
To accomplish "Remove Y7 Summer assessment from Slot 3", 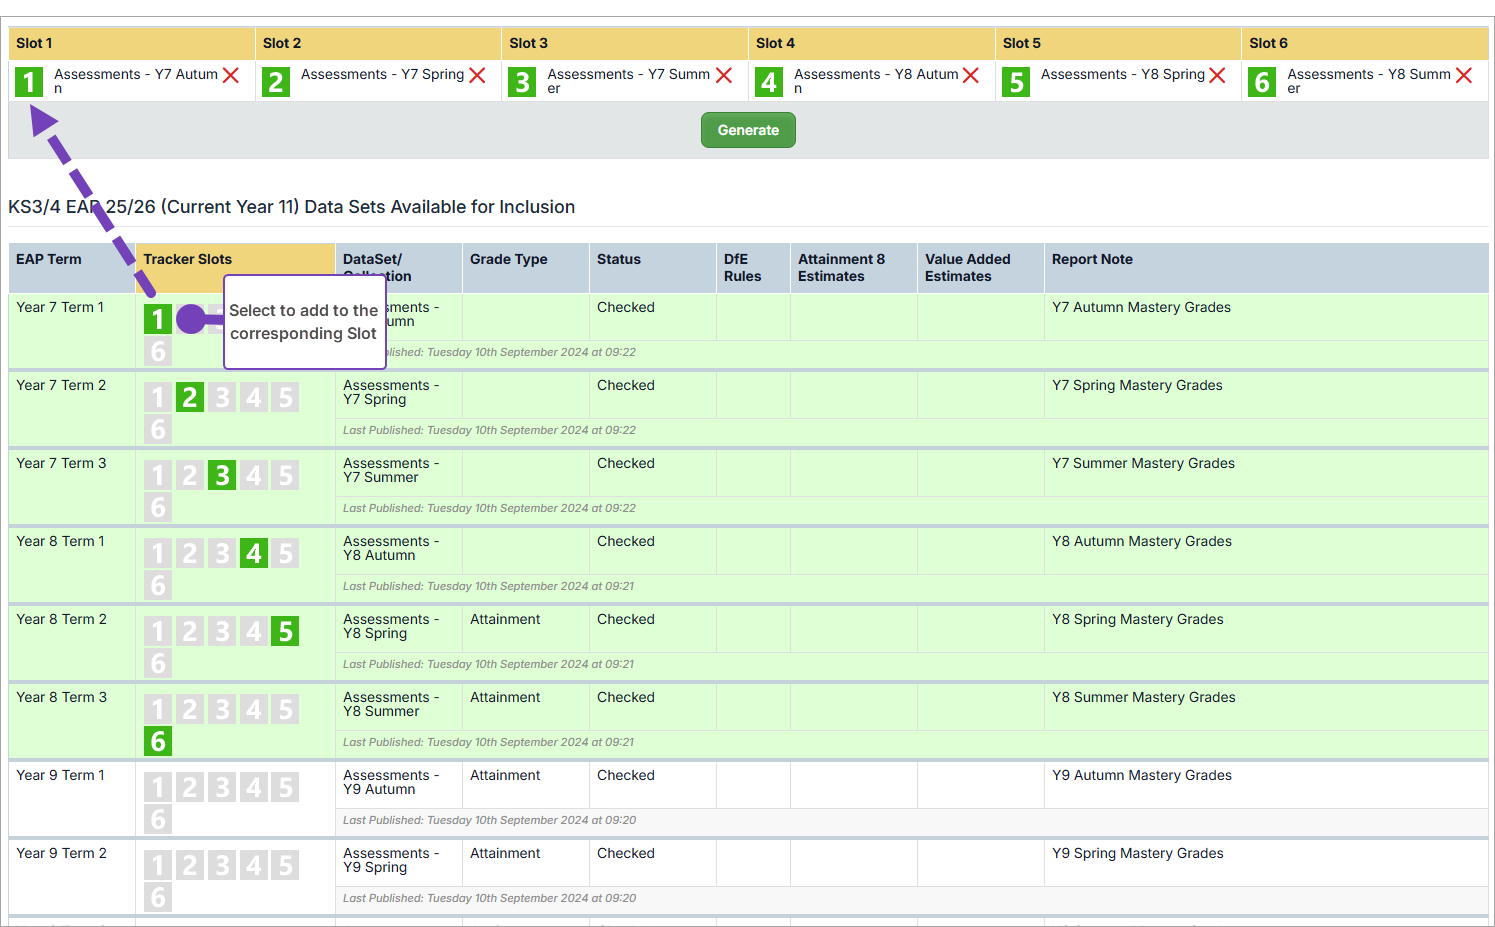I will point(724,75).
